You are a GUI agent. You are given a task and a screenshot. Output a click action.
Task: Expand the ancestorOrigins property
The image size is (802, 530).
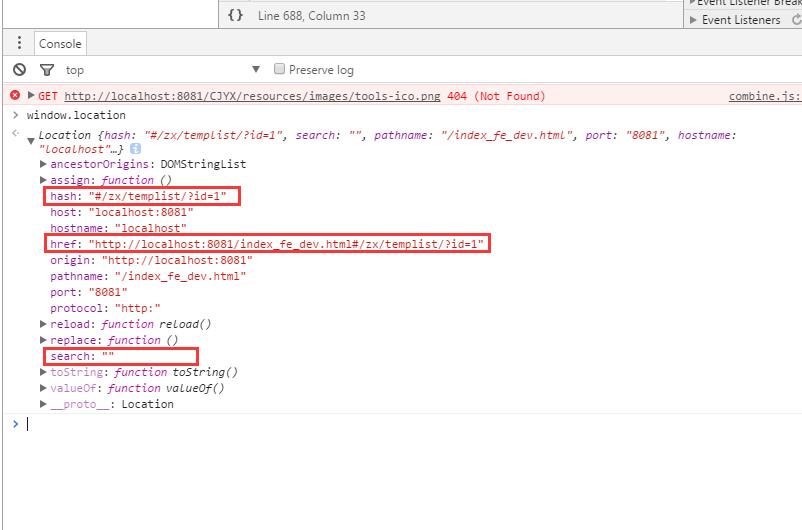[x=43, y=164]
